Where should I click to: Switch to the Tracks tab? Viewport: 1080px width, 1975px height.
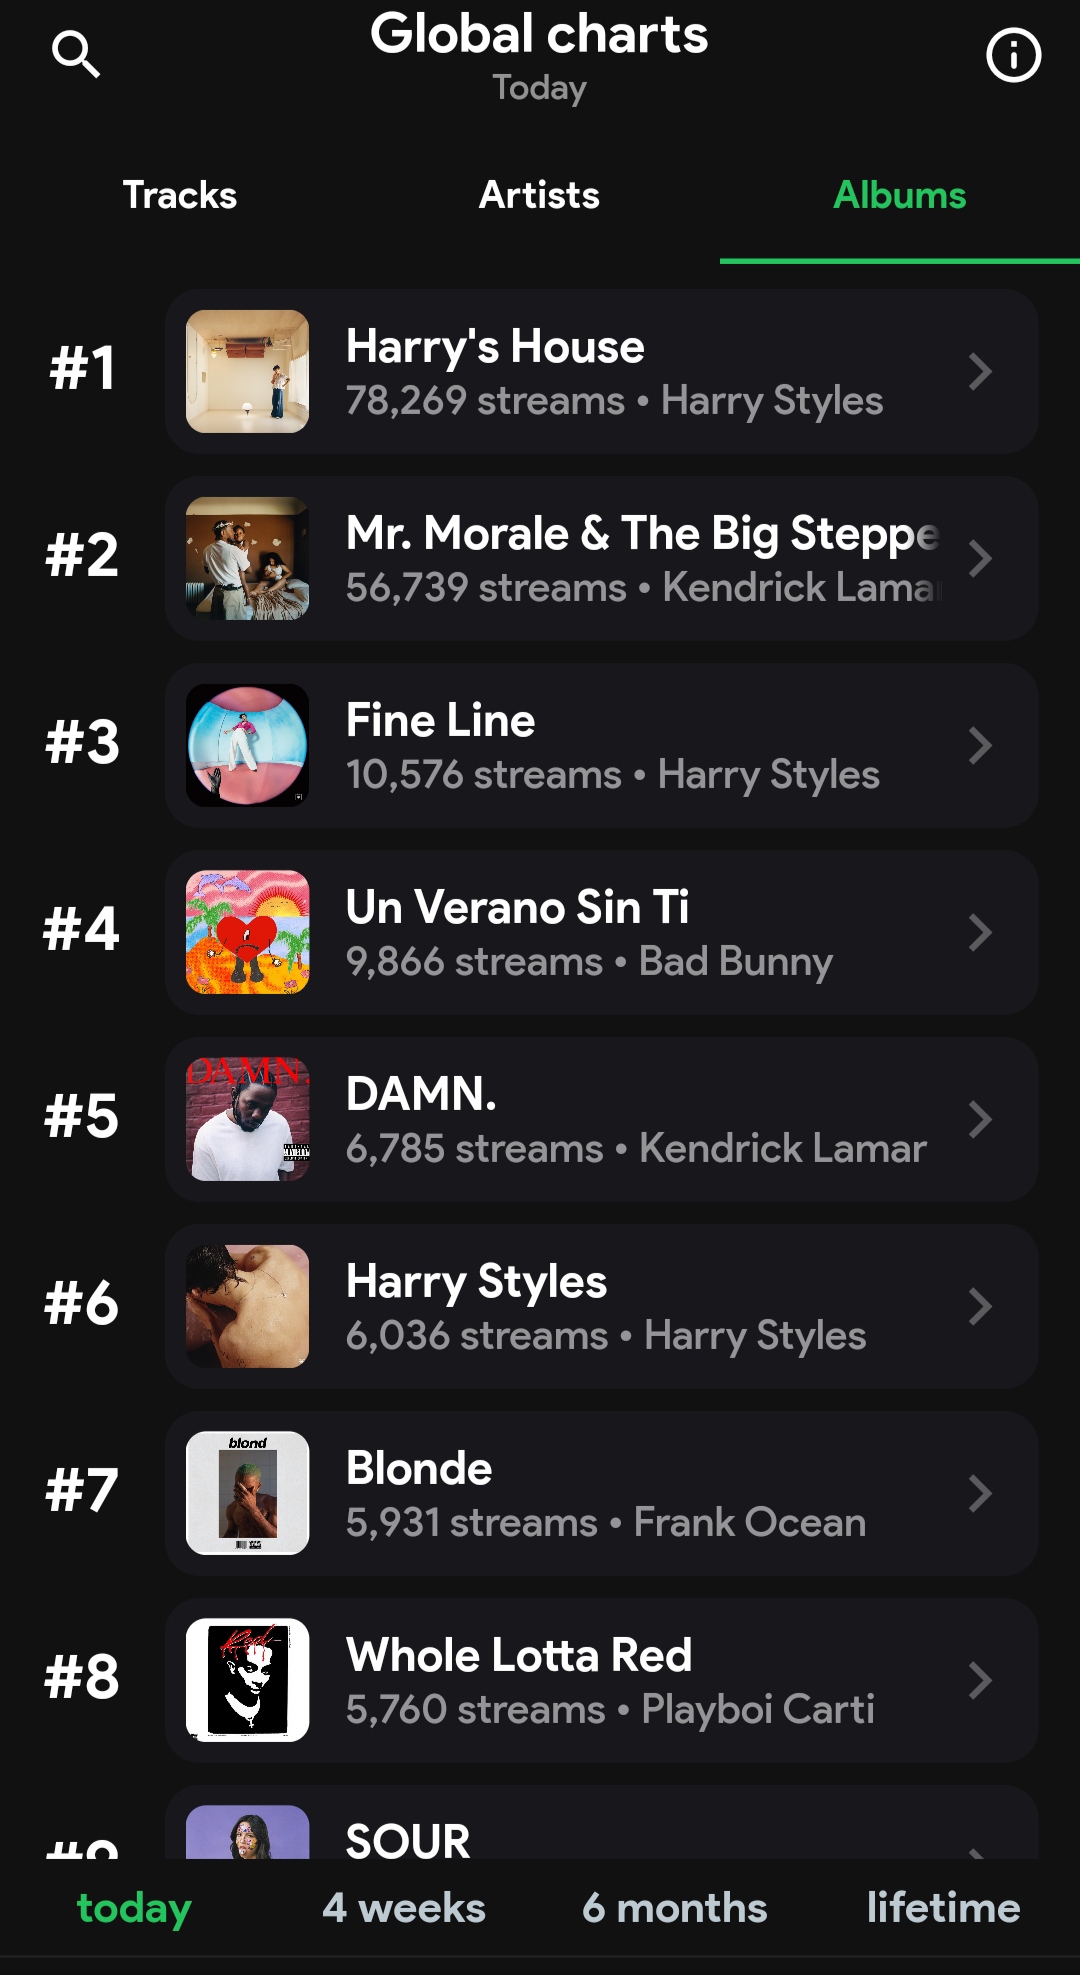coord(180,195)
